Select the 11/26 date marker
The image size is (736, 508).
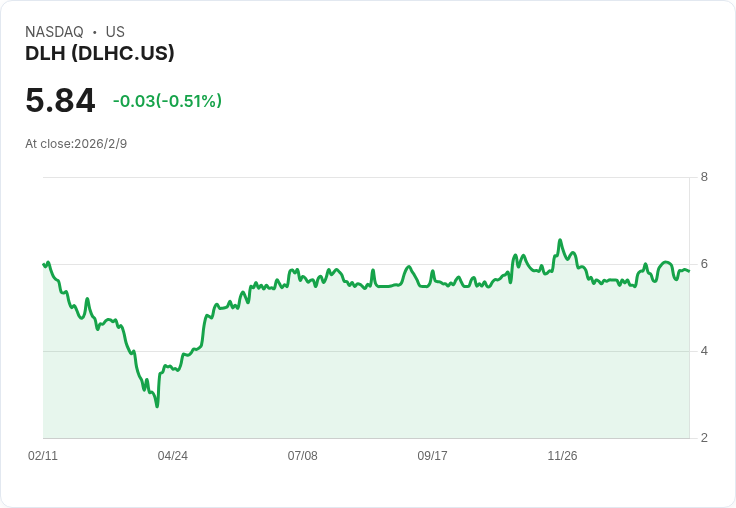point(562,455)
